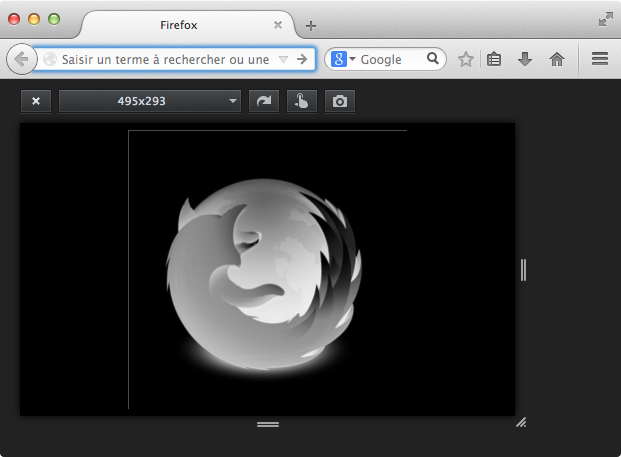
Task: Click the green zoom window button
Action: (x=54, y=19)
